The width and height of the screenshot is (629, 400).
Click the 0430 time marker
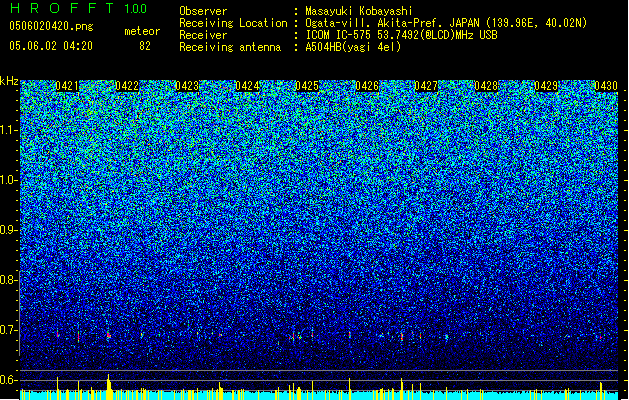coord(606,86)
